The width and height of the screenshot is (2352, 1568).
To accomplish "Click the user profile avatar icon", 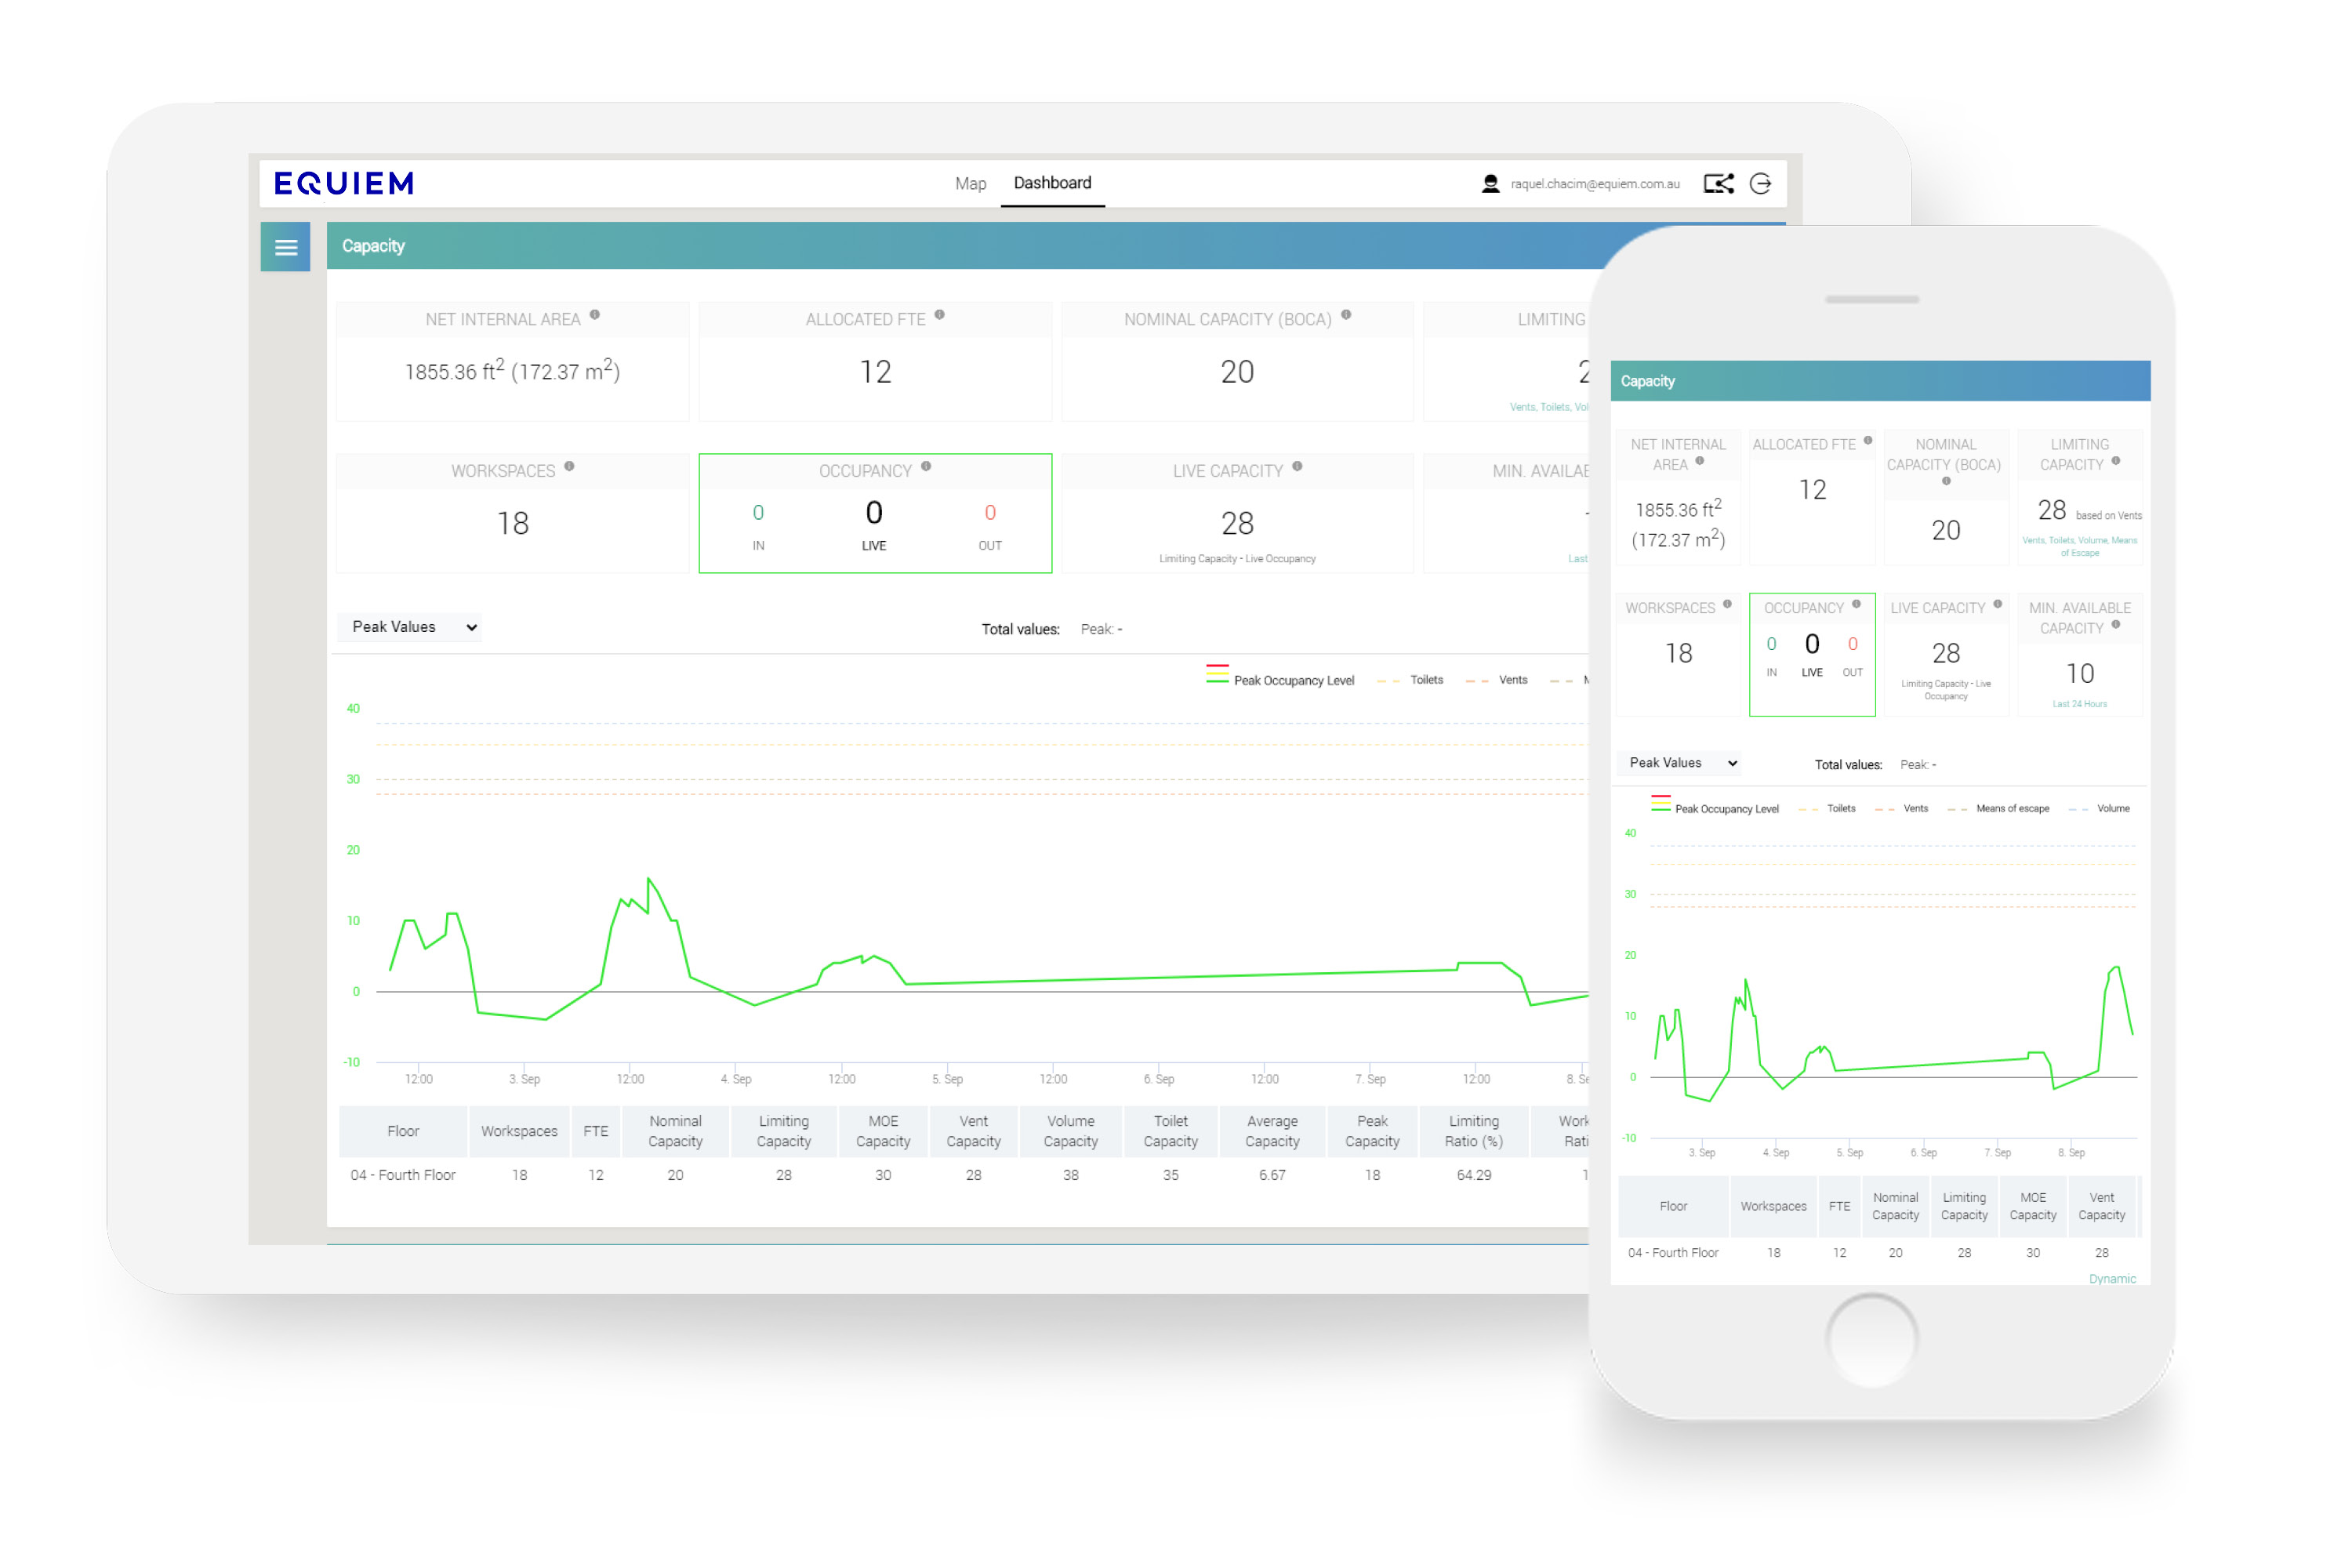I will pos(1490,184).
